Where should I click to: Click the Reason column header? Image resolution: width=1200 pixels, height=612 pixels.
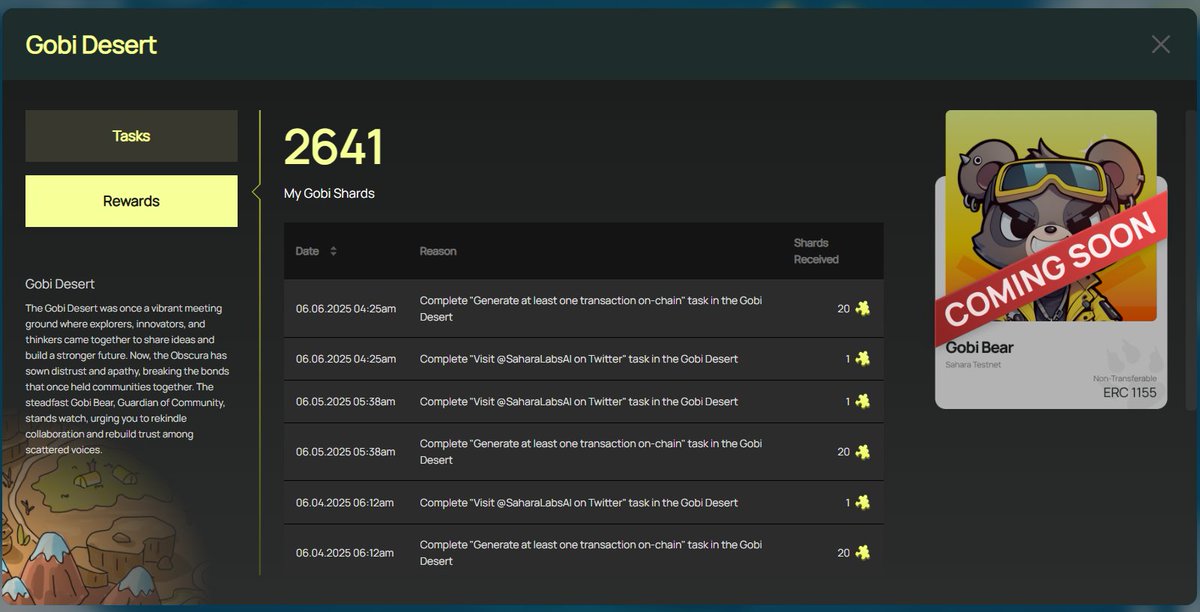point(438,251)
